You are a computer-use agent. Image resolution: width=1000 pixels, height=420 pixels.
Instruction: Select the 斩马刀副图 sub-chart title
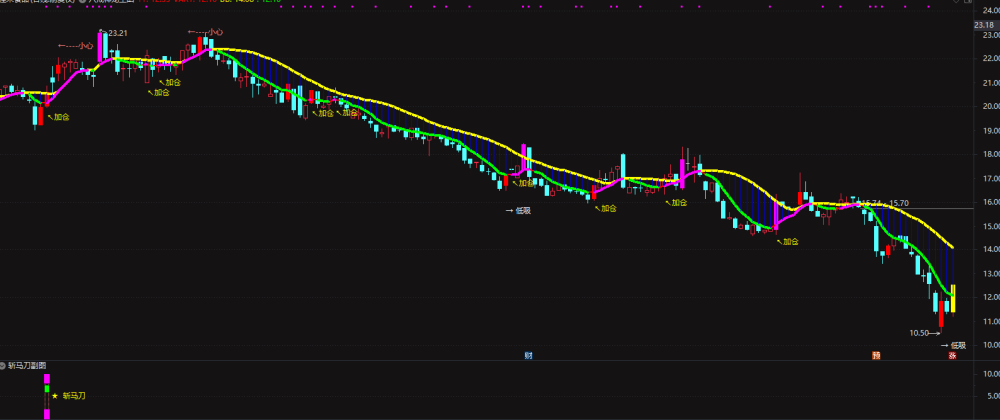tap(27, 366)
